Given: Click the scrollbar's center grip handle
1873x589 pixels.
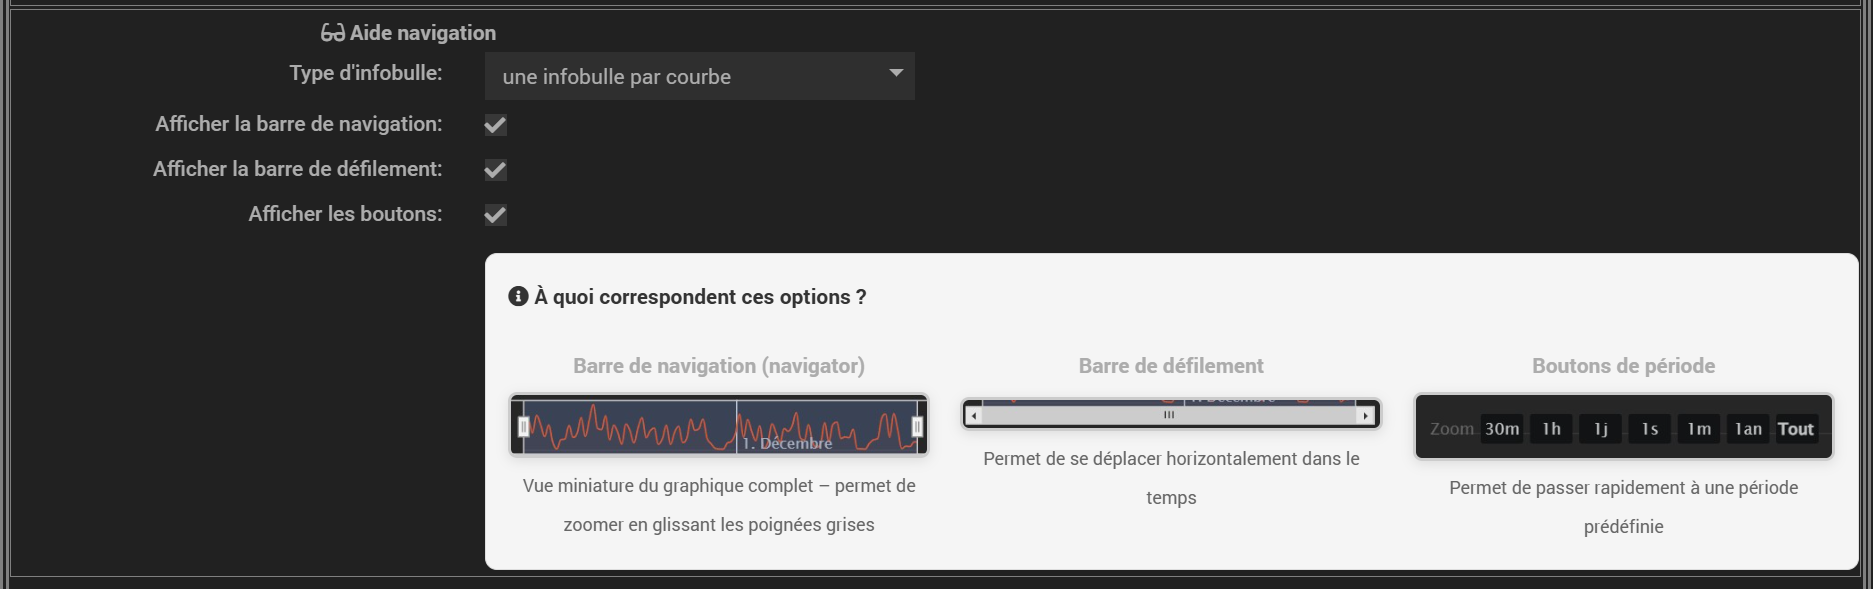Looking at the screenshot, I should [1169, 414].
